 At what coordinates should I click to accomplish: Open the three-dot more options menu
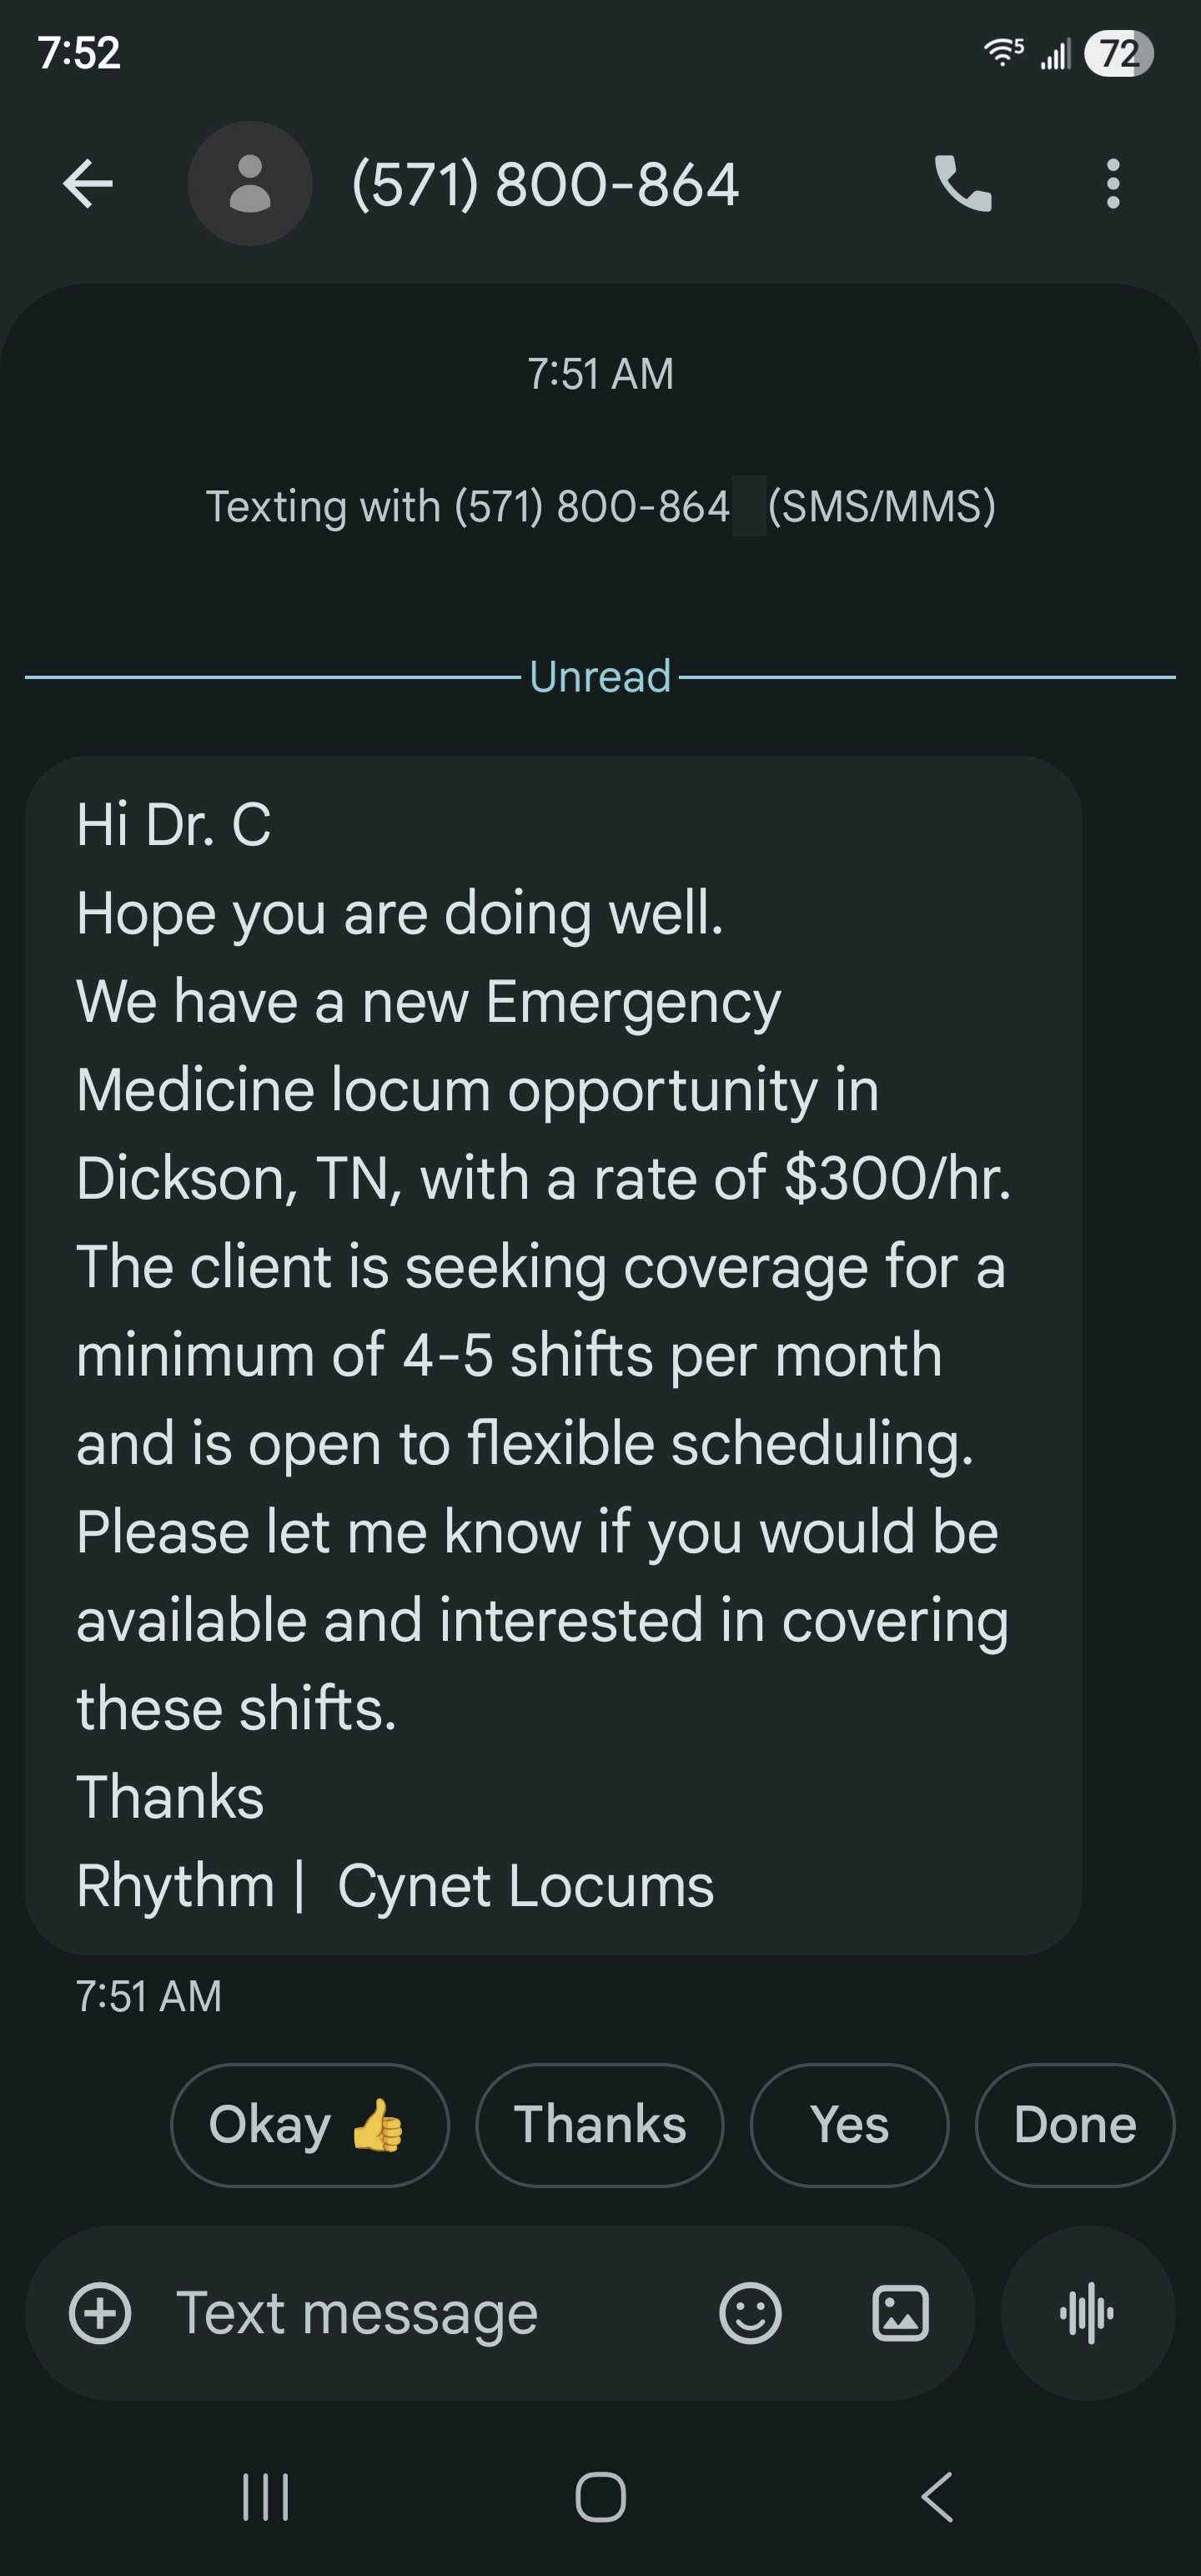pyautogui.click(x=1112, y=184)
